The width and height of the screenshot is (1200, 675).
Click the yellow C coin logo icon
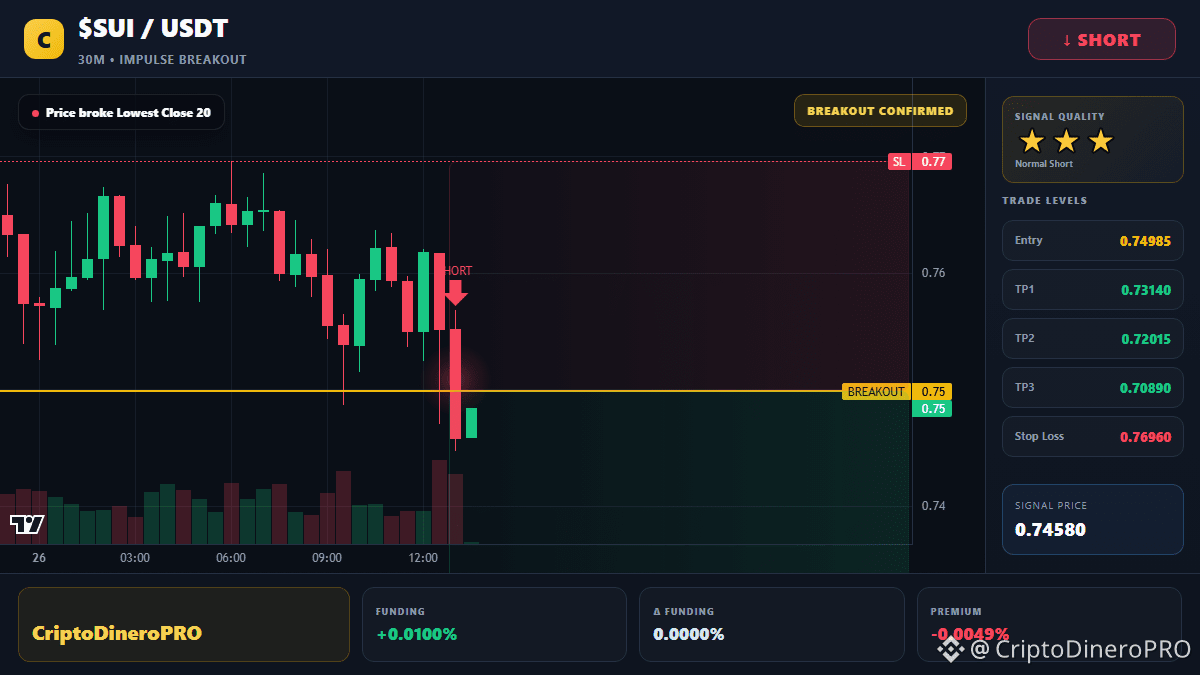point(44,39)
